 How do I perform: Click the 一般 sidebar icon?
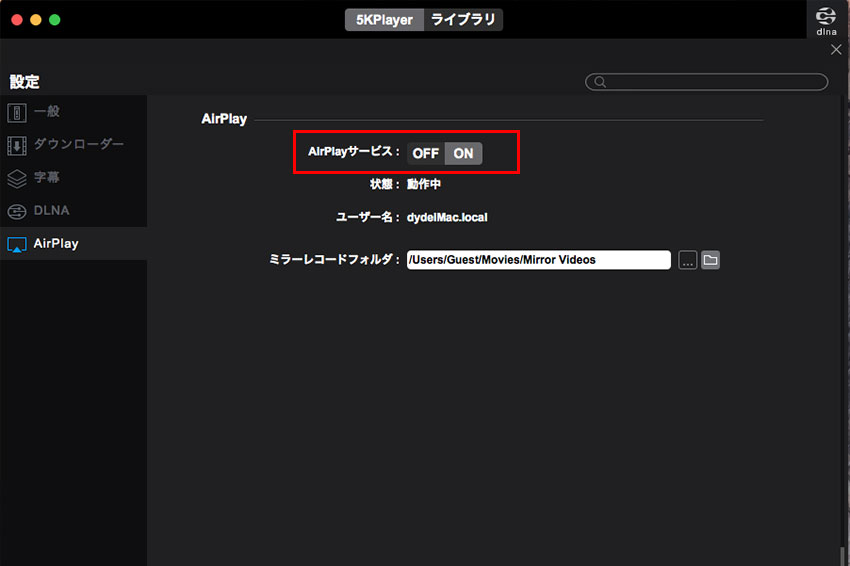[x=17, y=113]
